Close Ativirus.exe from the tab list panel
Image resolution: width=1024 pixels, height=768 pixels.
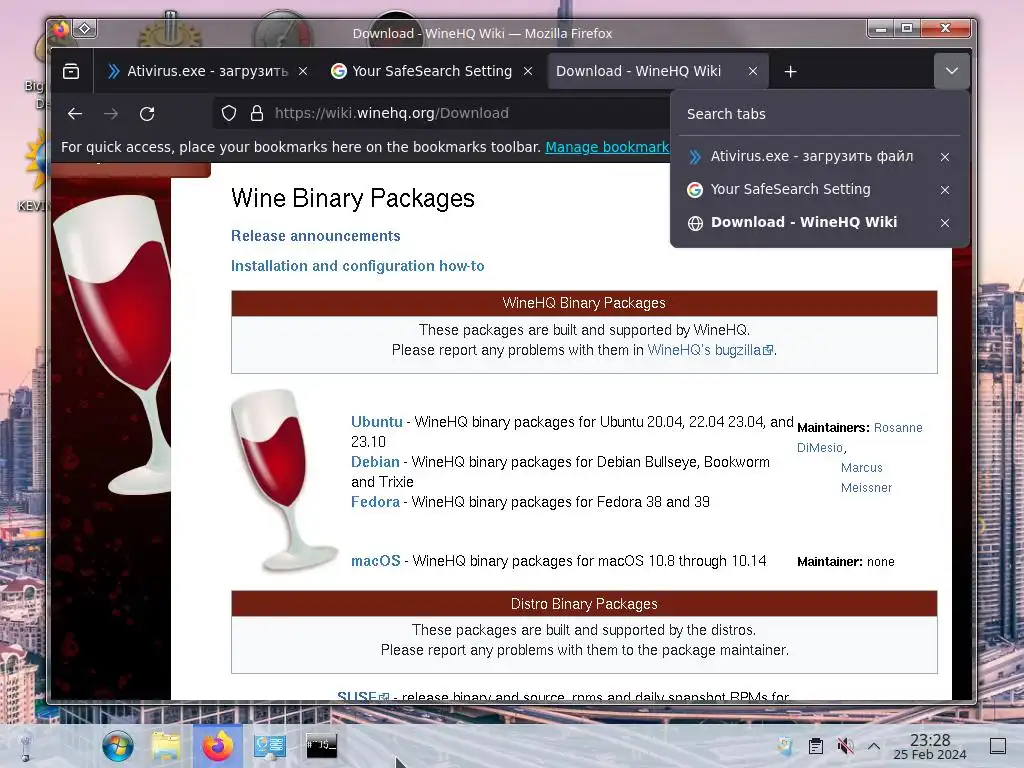[945, 157]
